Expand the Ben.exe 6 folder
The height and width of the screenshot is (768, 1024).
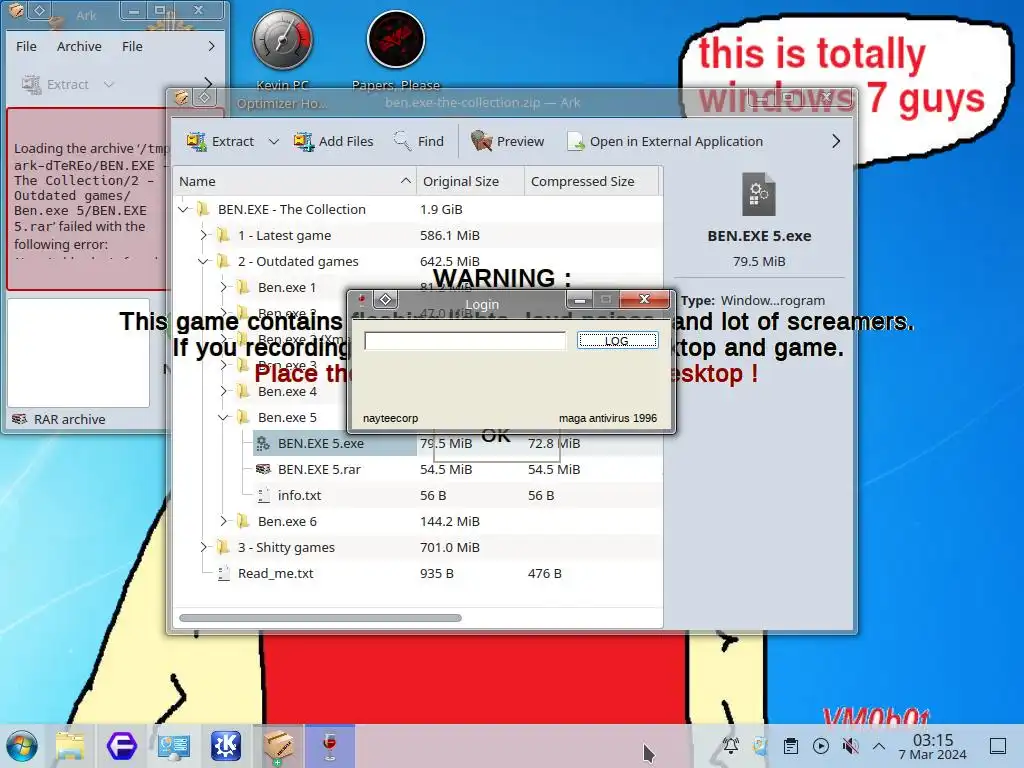tap(223, 521)
